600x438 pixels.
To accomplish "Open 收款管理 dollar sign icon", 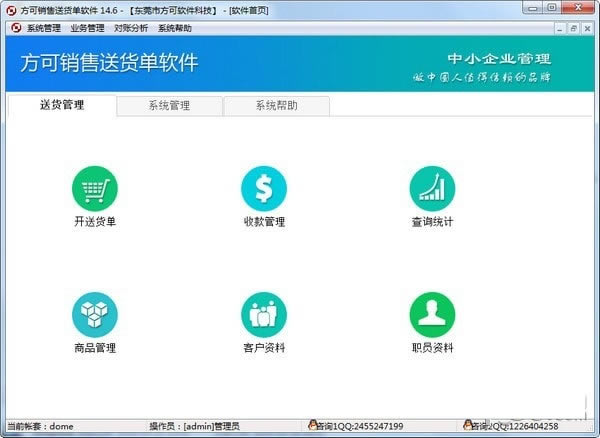I will (x=263, y=188).
